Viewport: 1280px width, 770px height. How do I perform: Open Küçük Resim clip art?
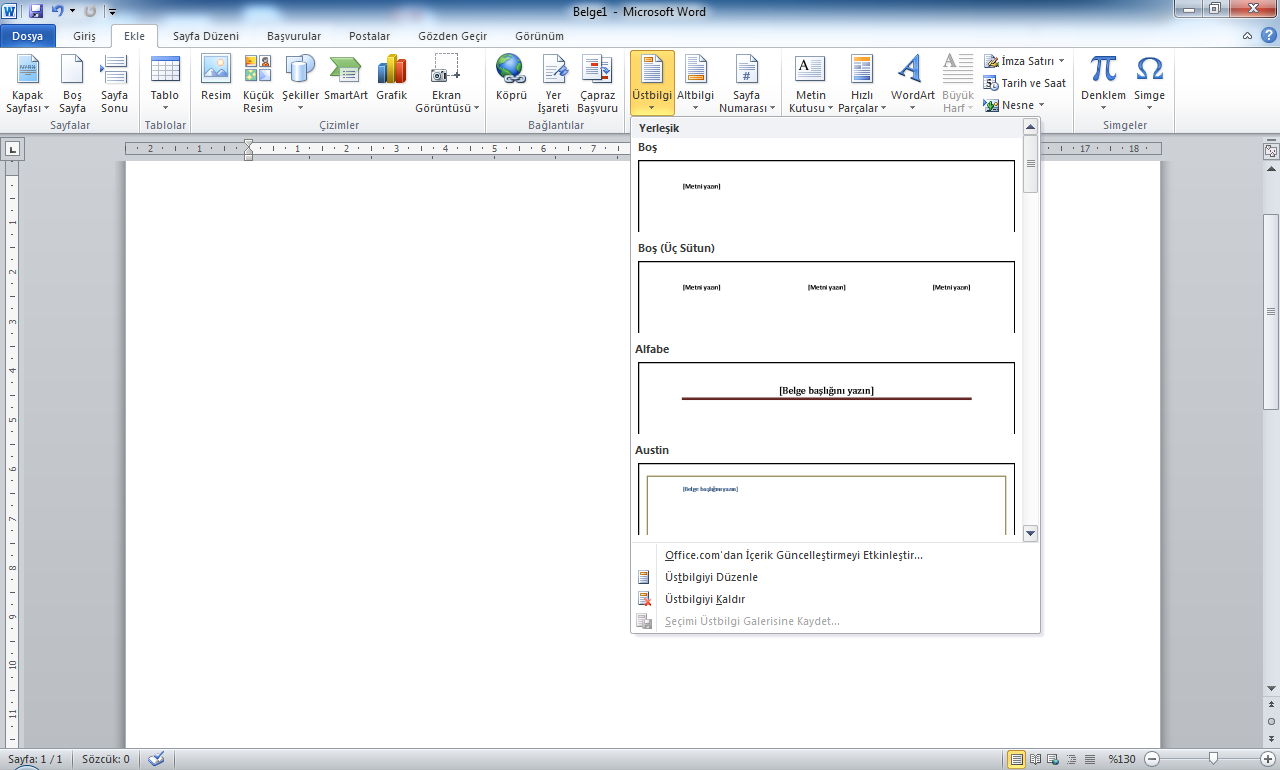[x=258, y=84]
